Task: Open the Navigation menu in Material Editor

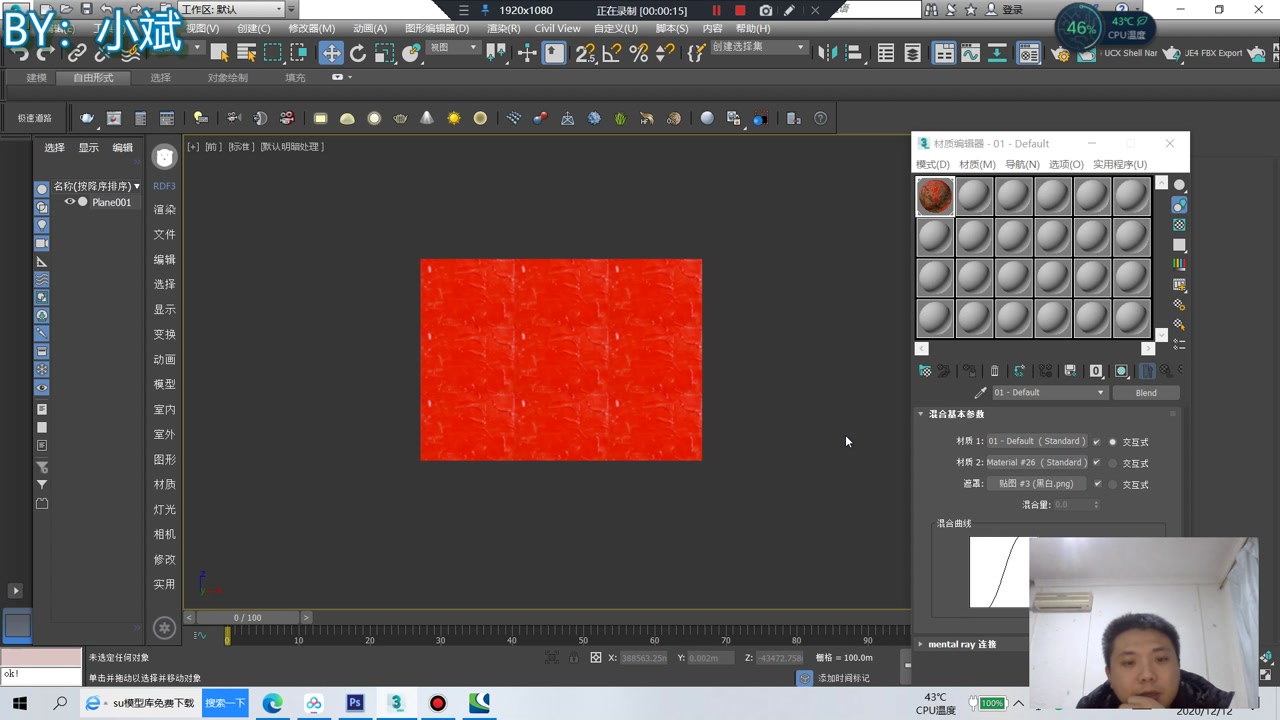Action: pos(1022,164)
